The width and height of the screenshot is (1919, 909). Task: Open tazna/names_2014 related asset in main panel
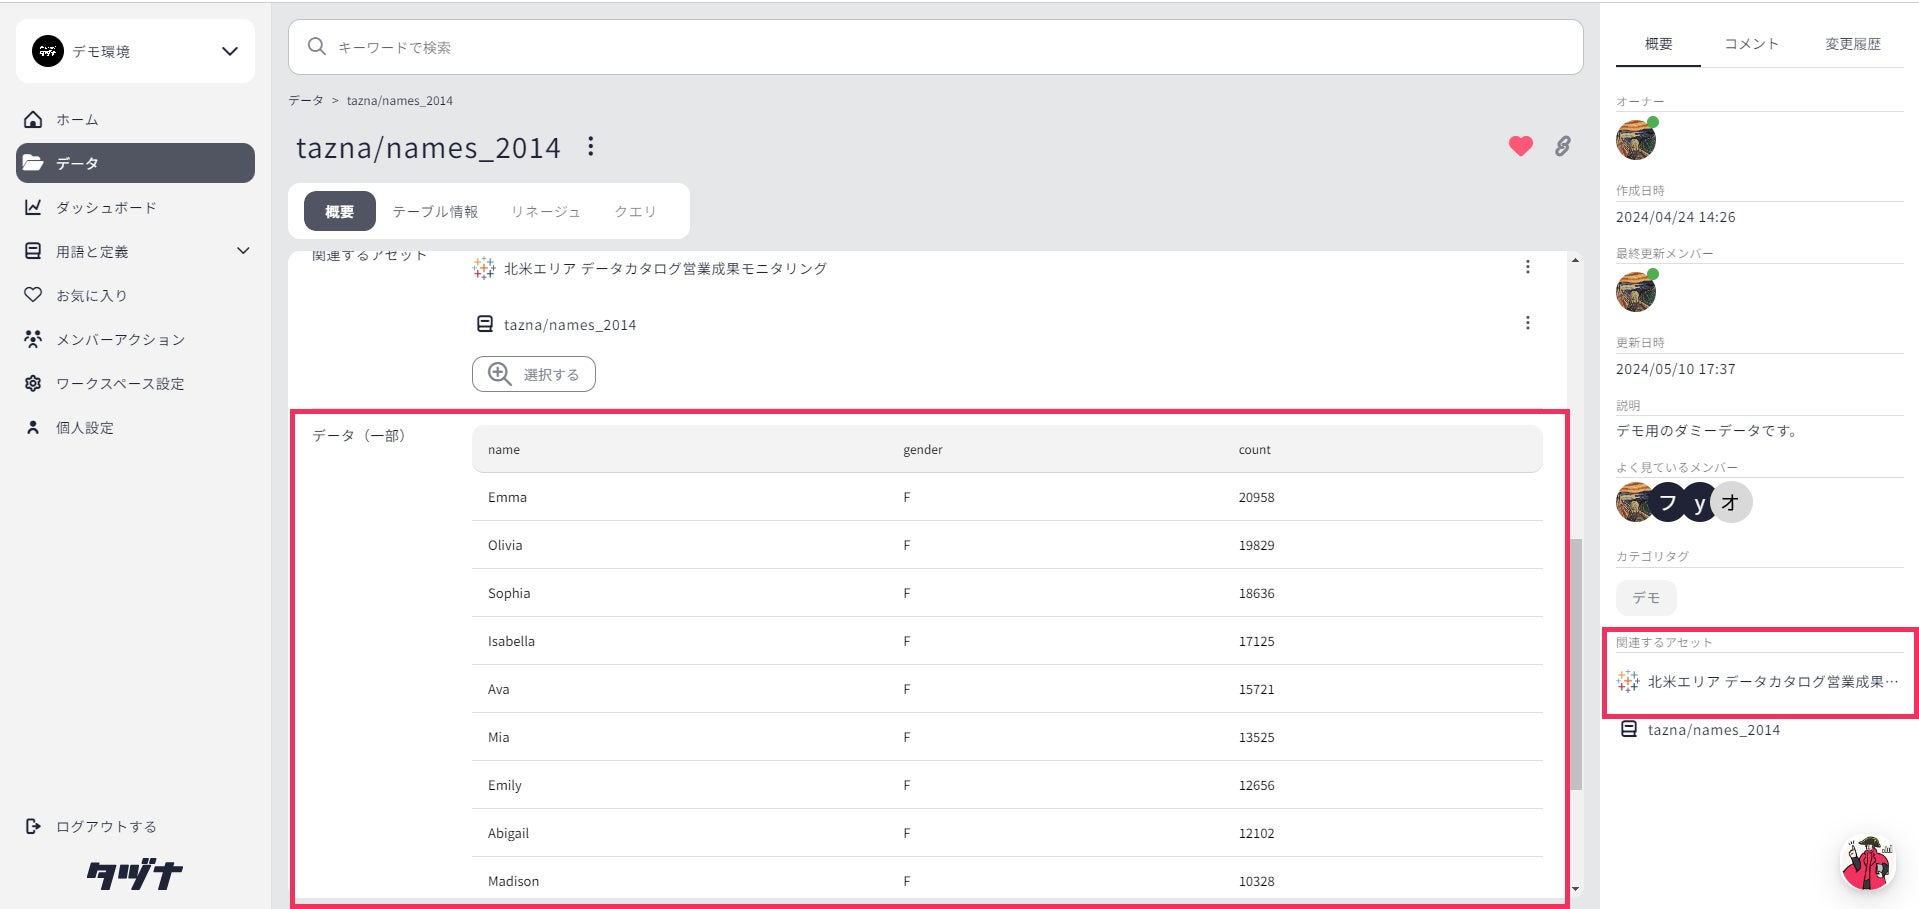(x=570, y=324)
